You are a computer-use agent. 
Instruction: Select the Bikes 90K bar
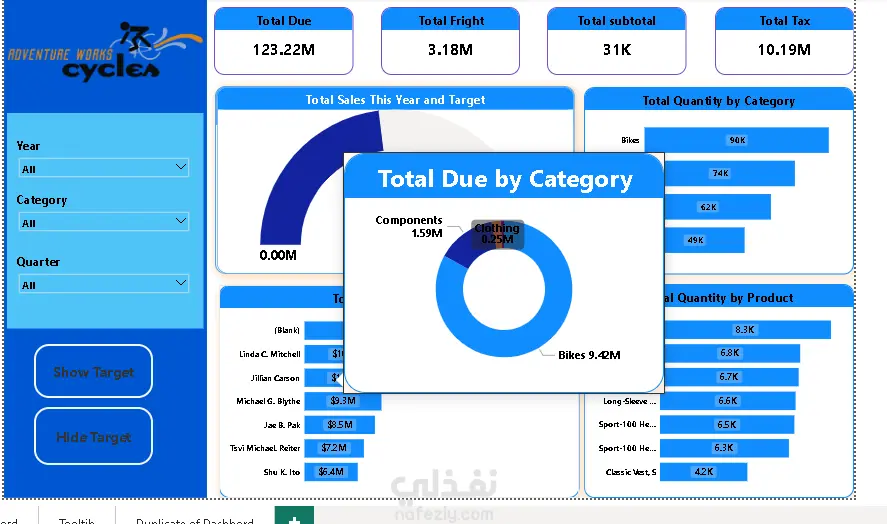(x=737, y=140)
